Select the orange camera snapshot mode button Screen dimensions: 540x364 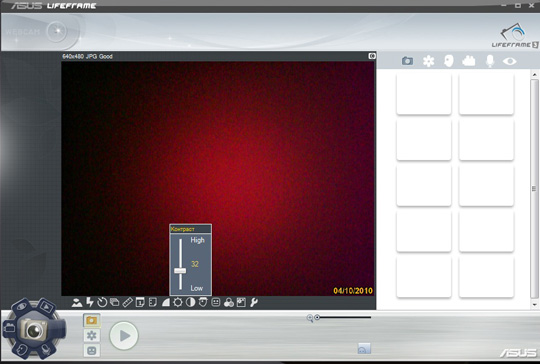(92, 320)
